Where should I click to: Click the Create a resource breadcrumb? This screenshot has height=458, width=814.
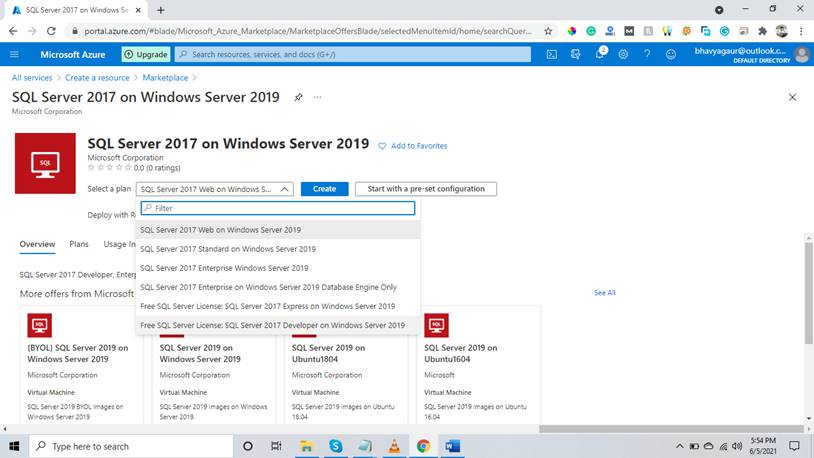point(97,78)
